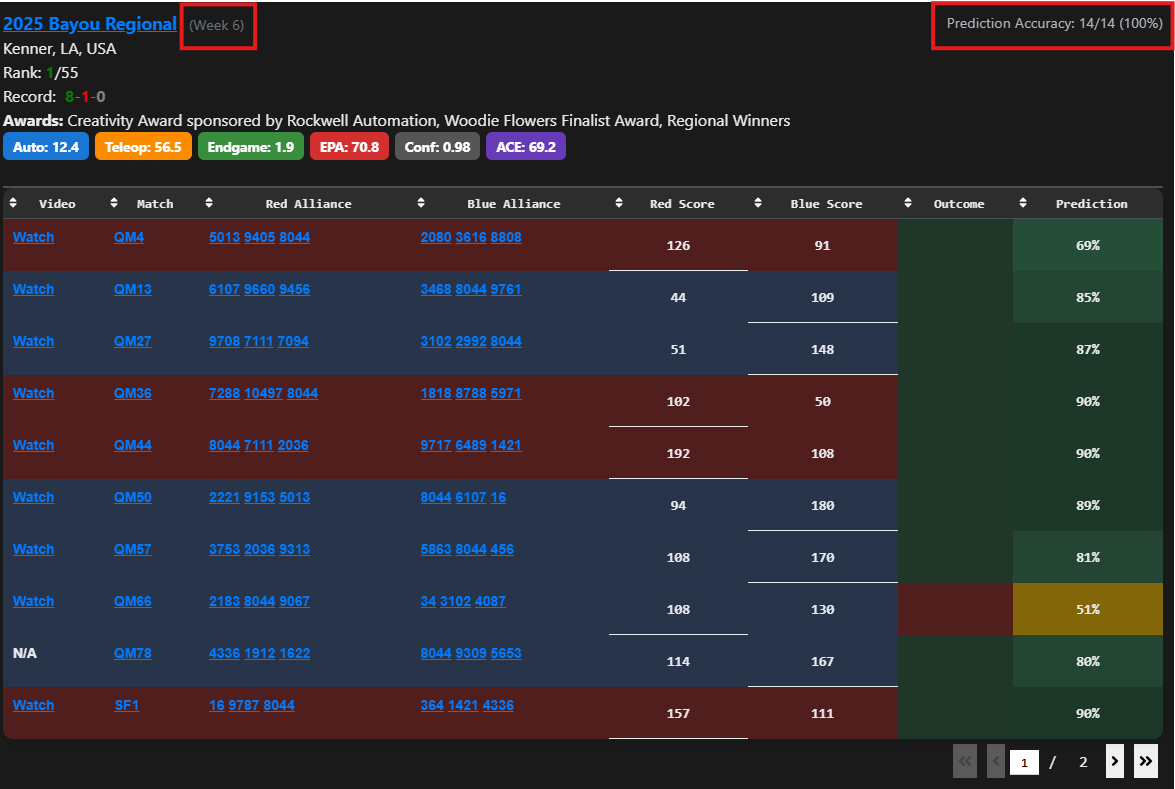Open 2025 Bayou Regional event link

click(90, 24)
